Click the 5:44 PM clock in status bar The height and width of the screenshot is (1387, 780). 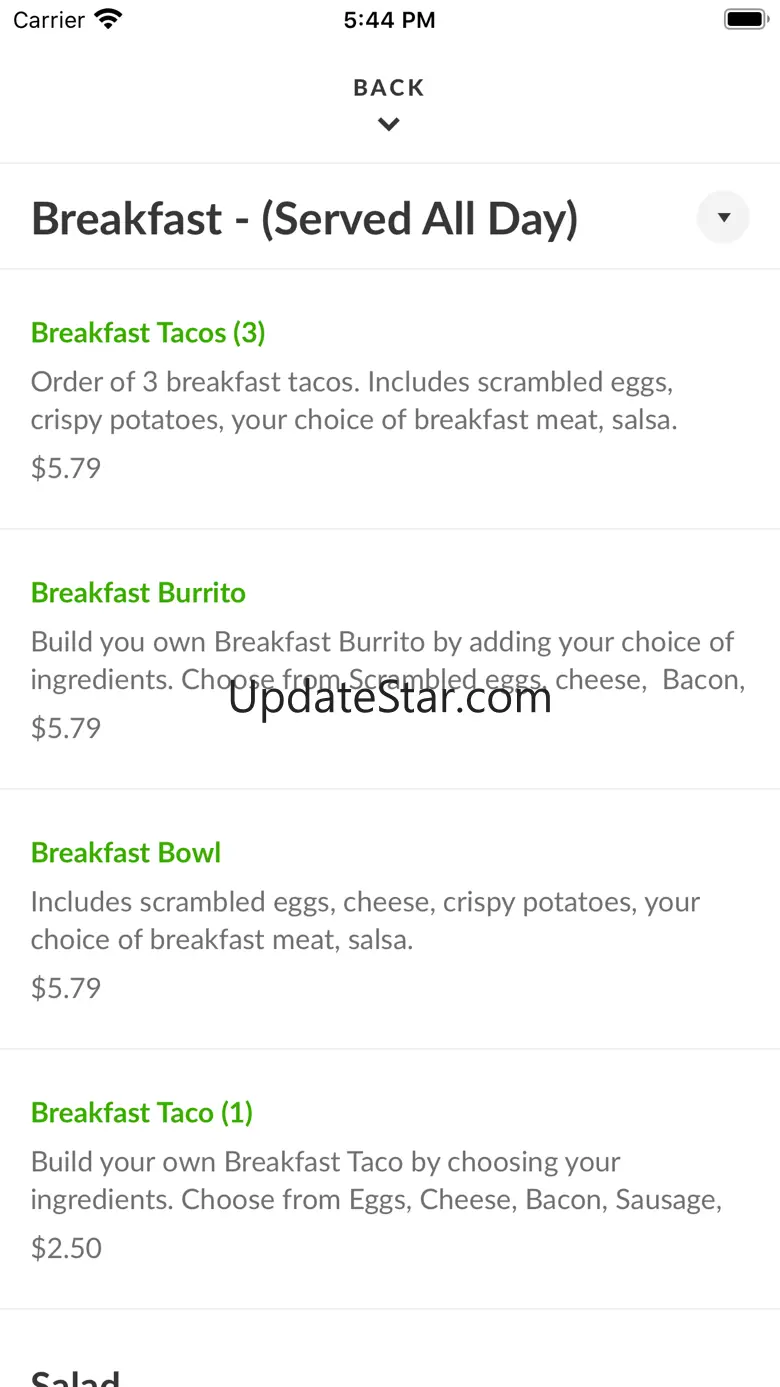389,20
